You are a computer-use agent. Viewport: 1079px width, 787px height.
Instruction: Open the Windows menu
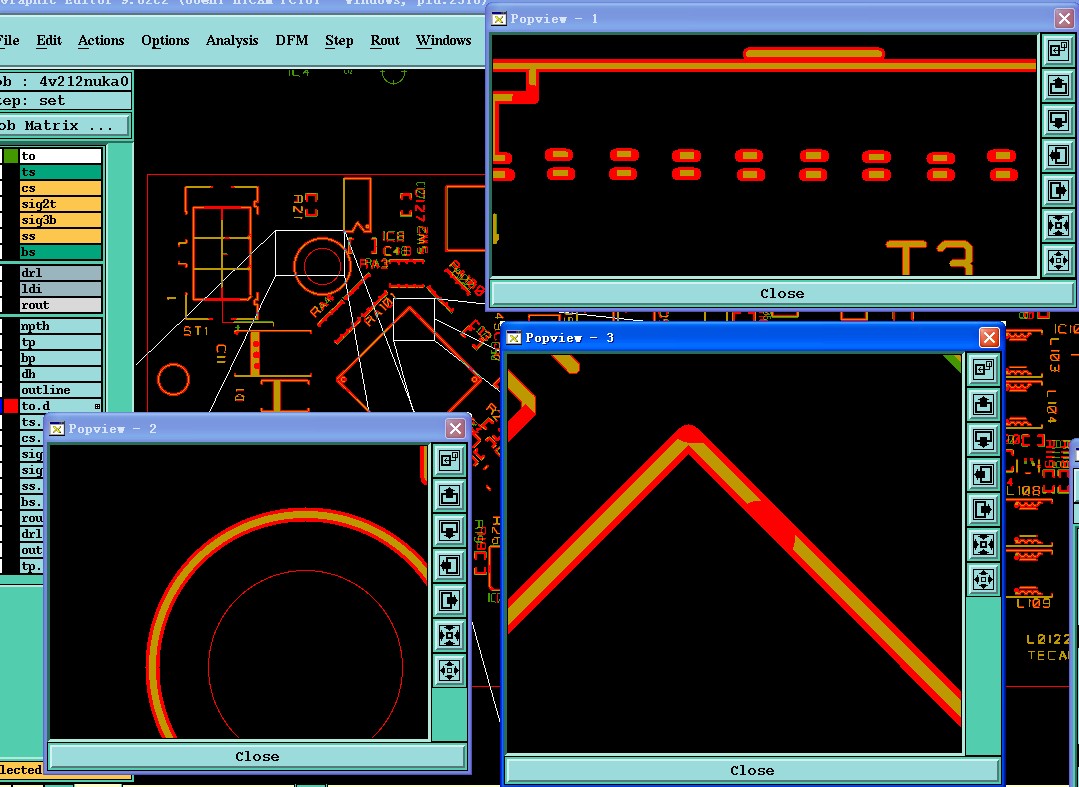click(x=444, y=41)
